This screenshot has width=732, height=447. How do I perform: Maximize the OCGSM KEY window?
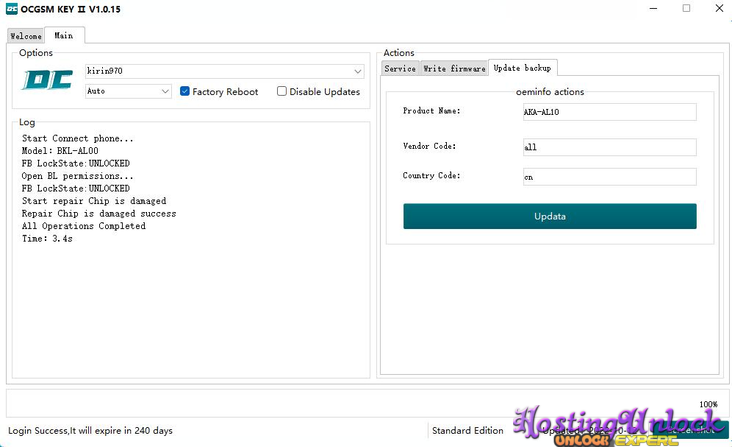click(x=686, y=8)
